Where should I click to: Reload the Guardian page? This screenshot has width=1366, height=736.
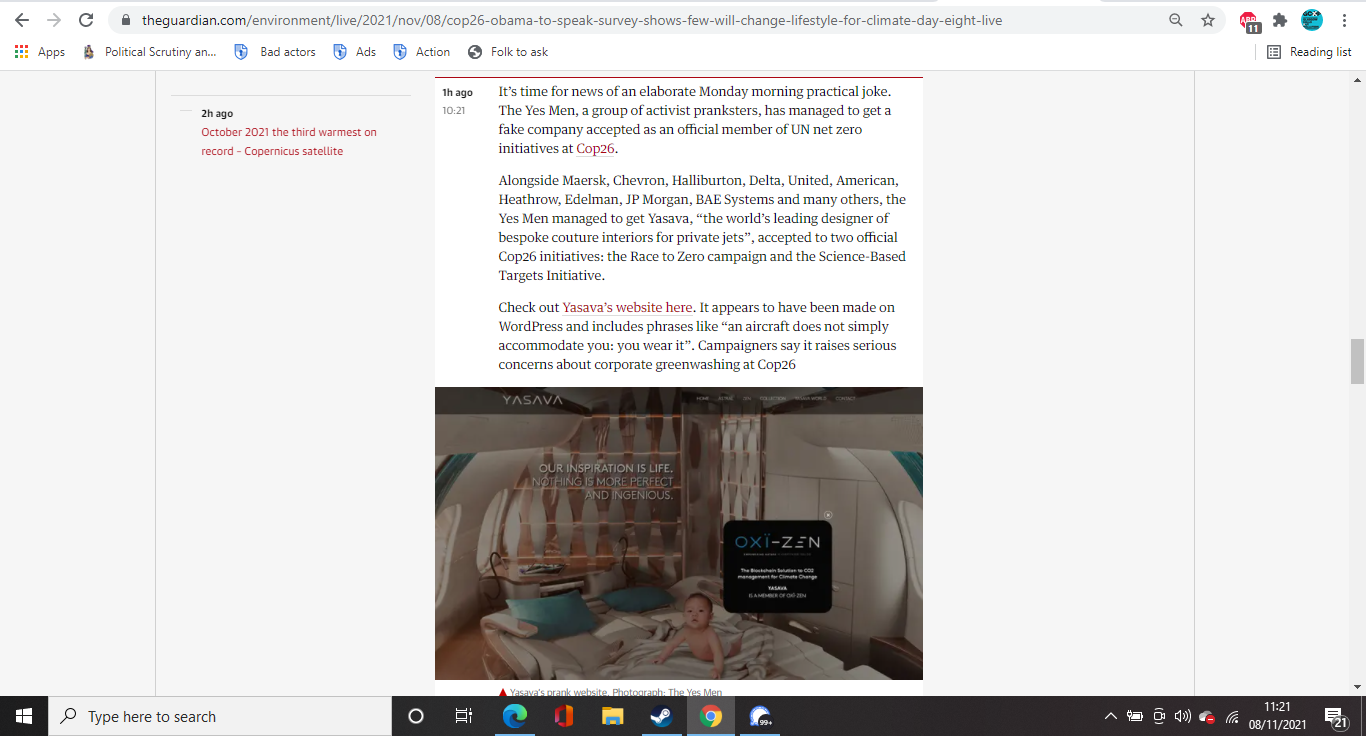pyautogui.click(x=86, y=20)
